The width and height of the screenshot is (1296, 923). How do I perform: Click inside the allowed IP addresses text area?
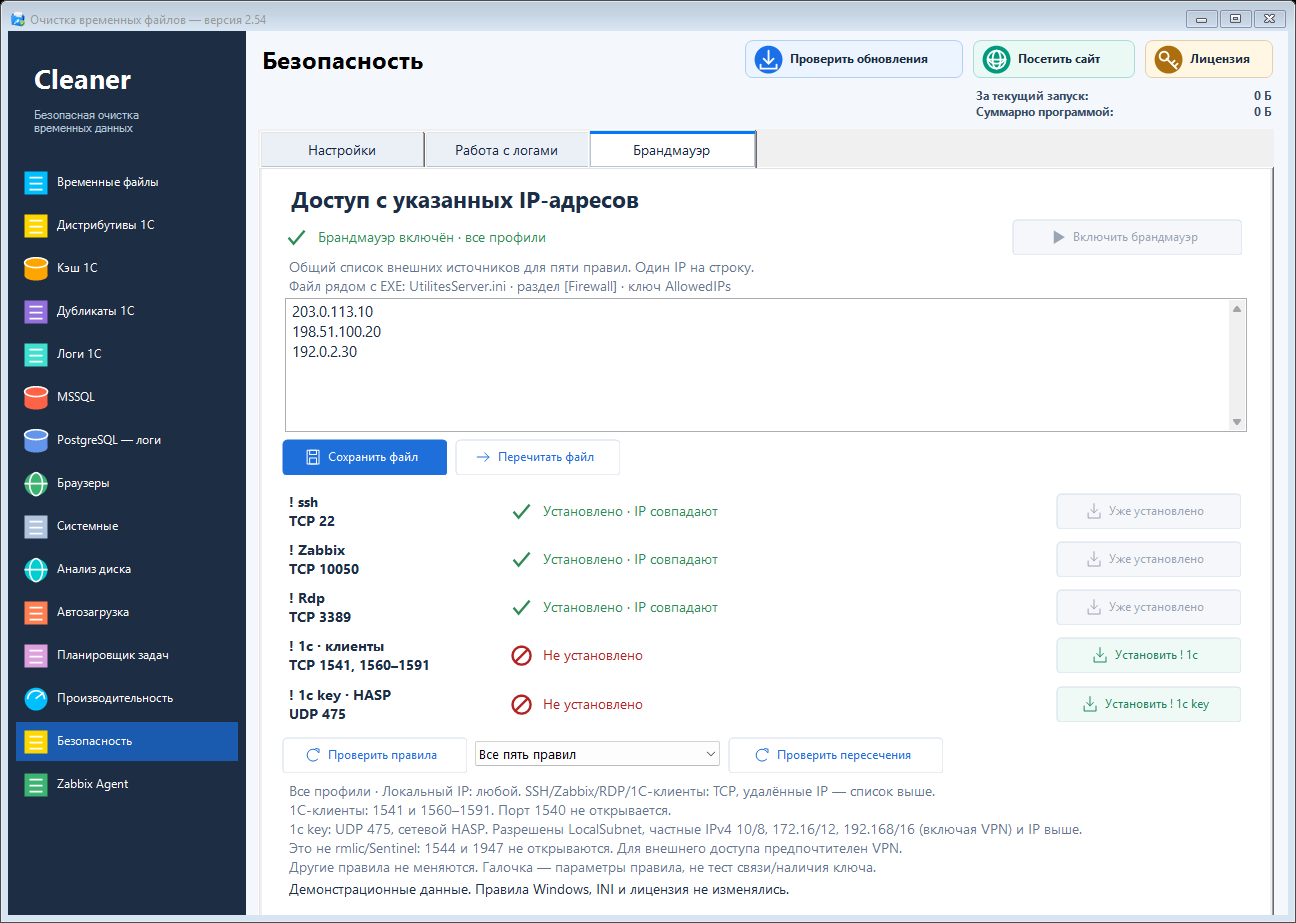[765, 366]
